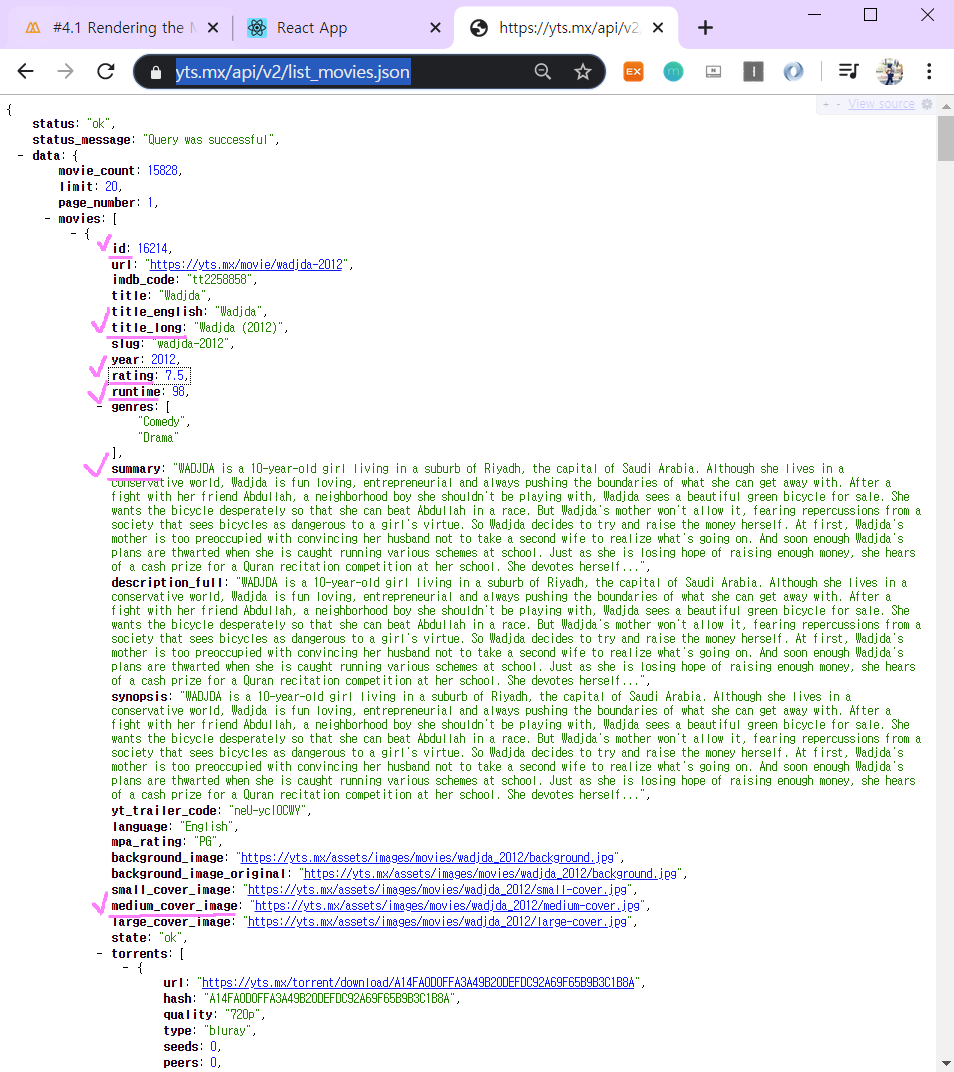Click the "Drama" genre entry

[x=159, y=438]
